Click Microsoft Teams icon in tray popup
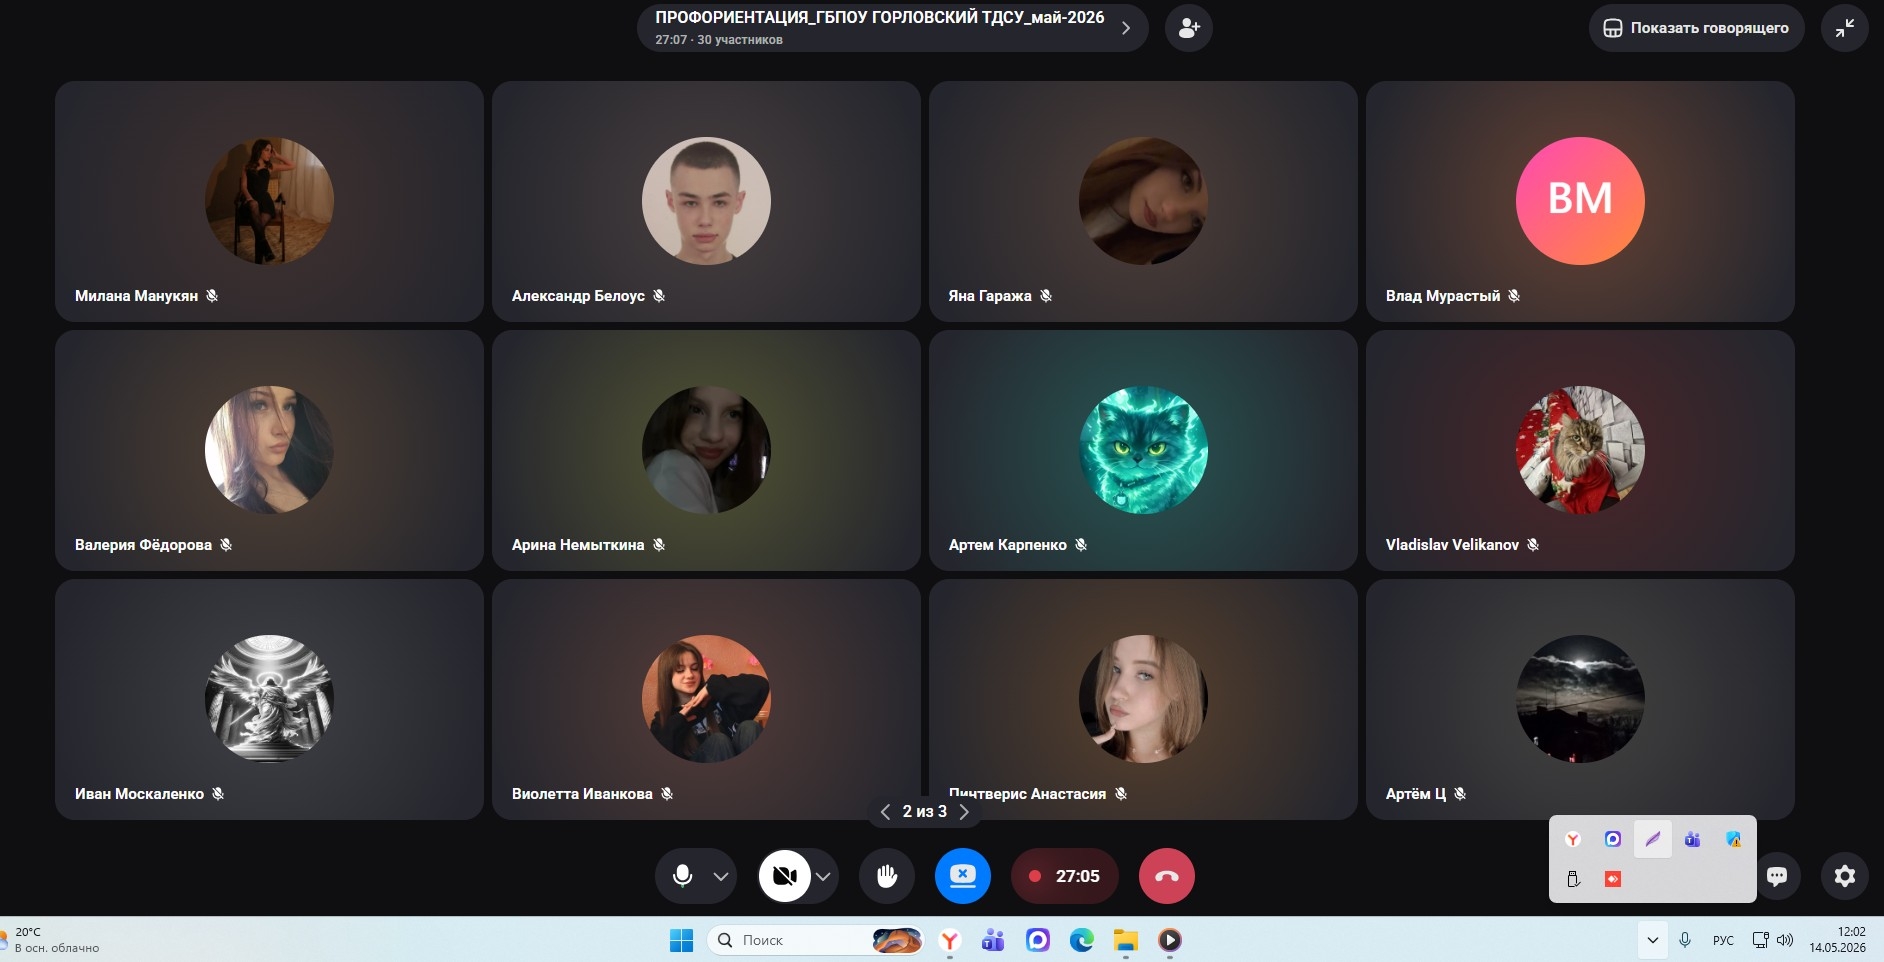Image resolution: width=1884 pixels, height=962 pixels. click(x=1692, y=840)
